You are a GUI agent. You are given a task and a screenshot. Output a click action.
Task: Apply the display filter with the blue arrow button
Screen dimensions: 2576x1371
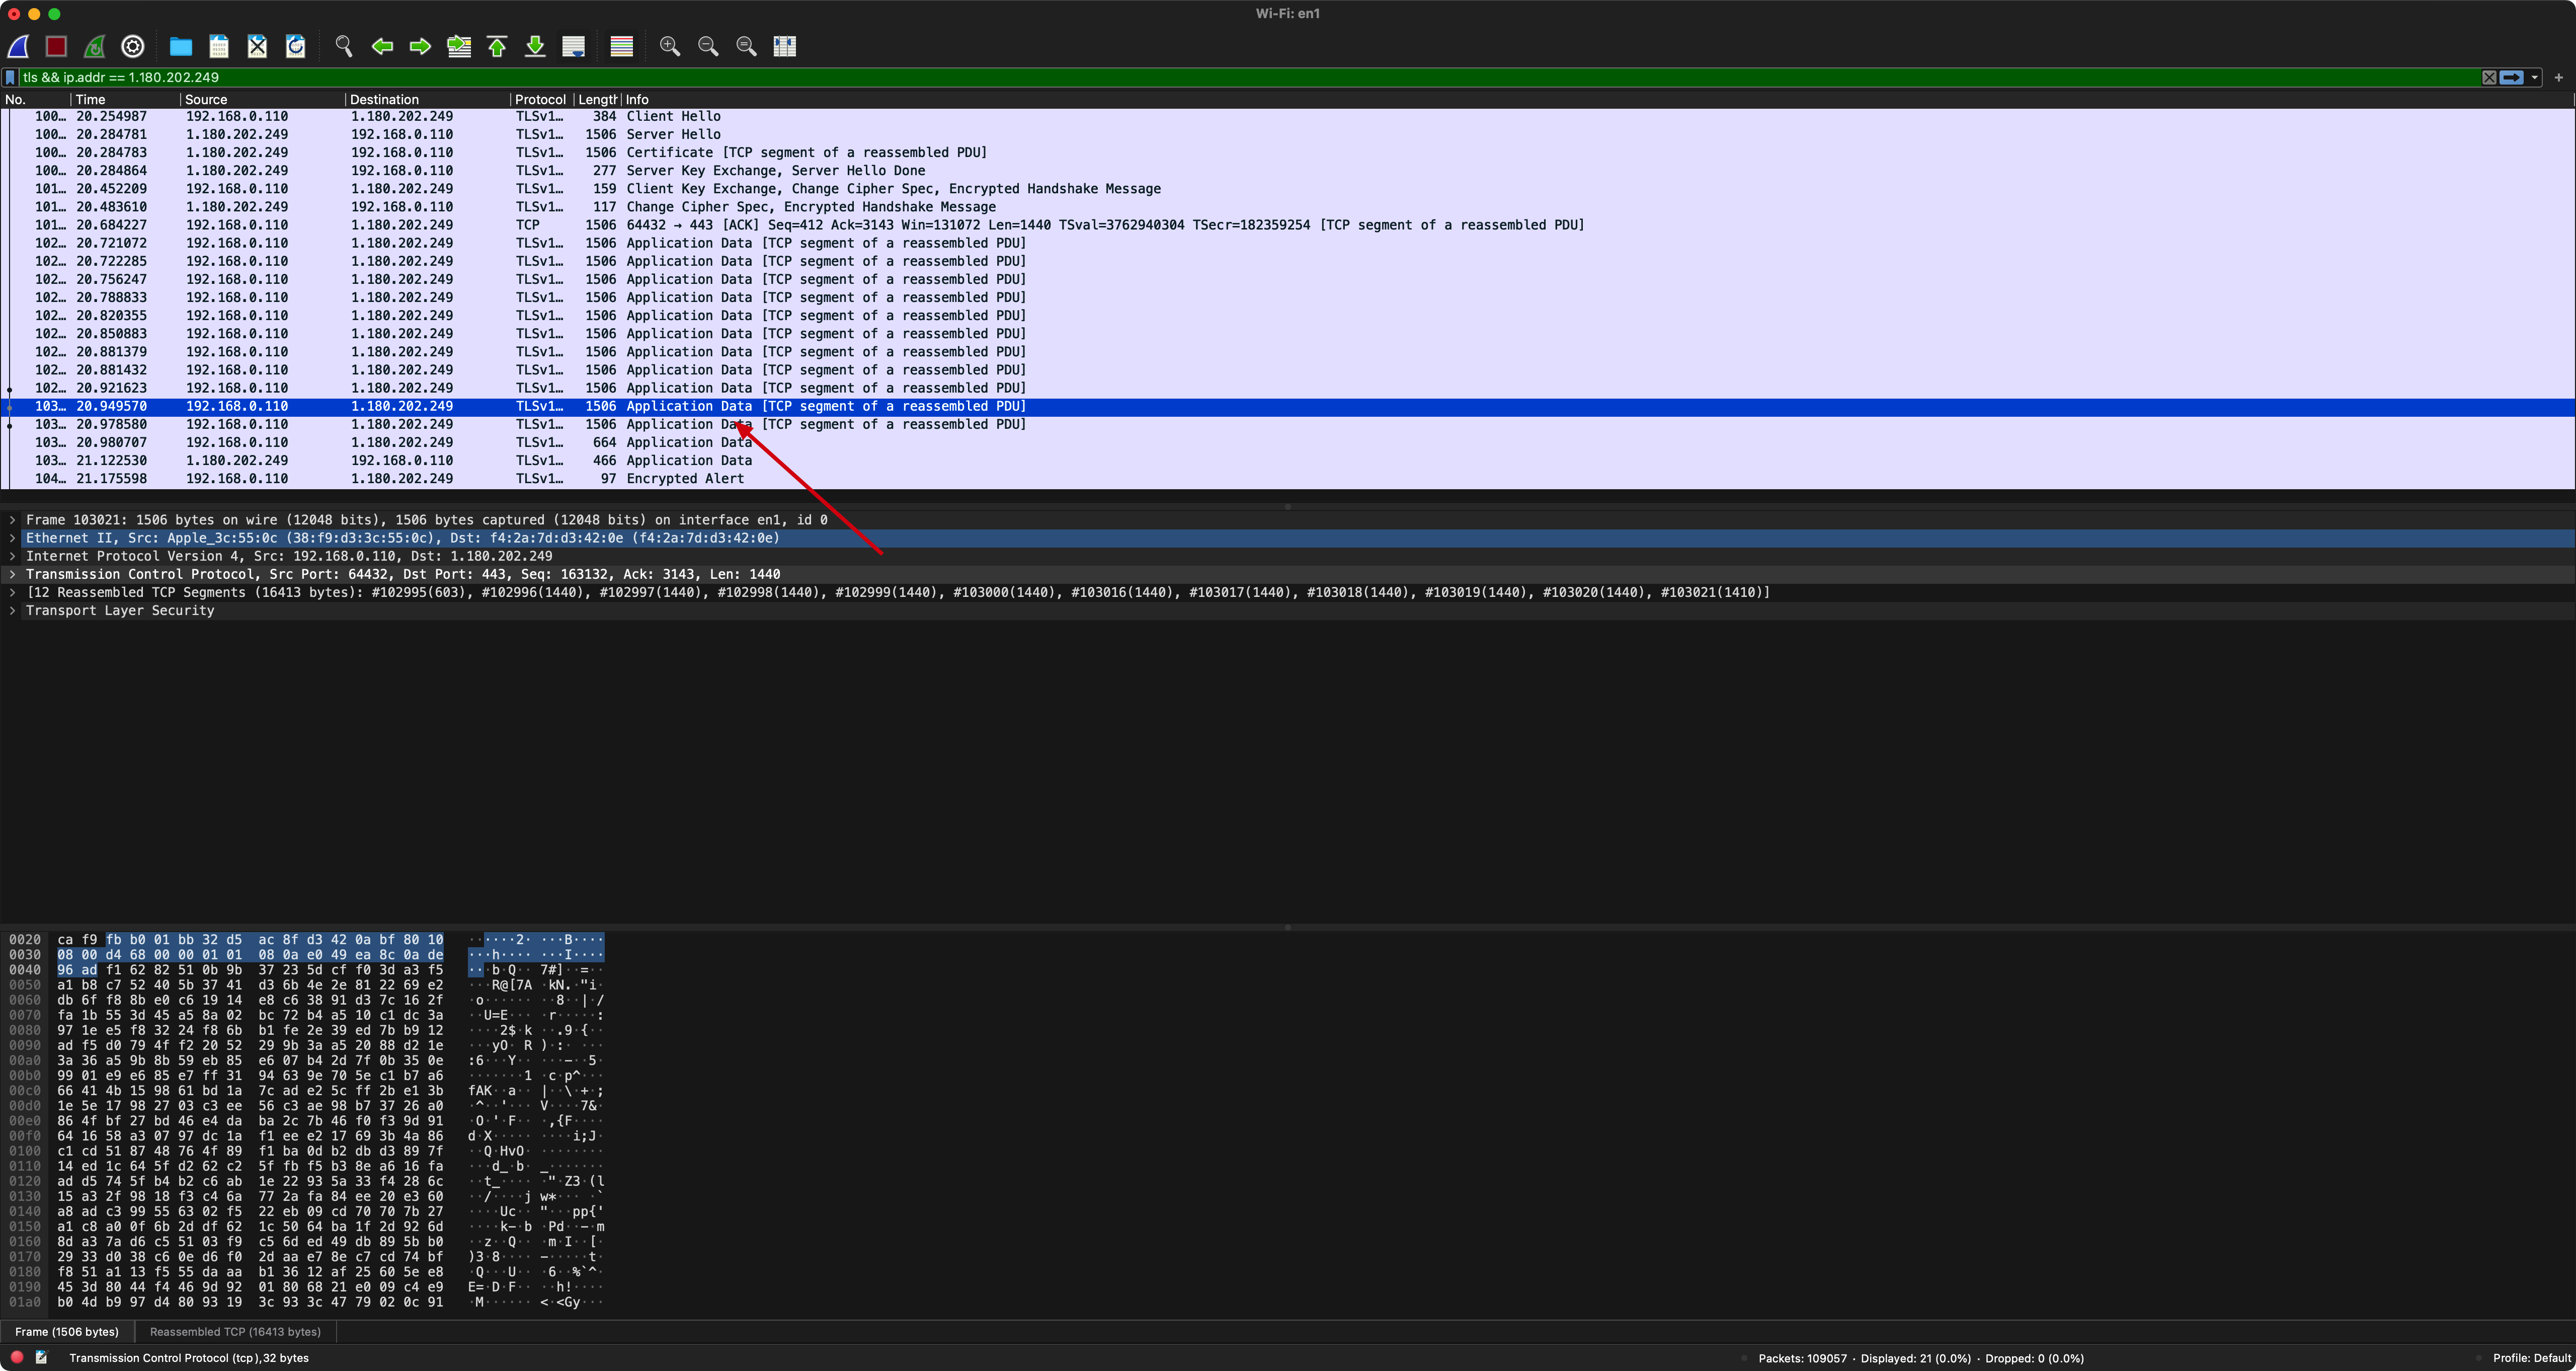2511,77
